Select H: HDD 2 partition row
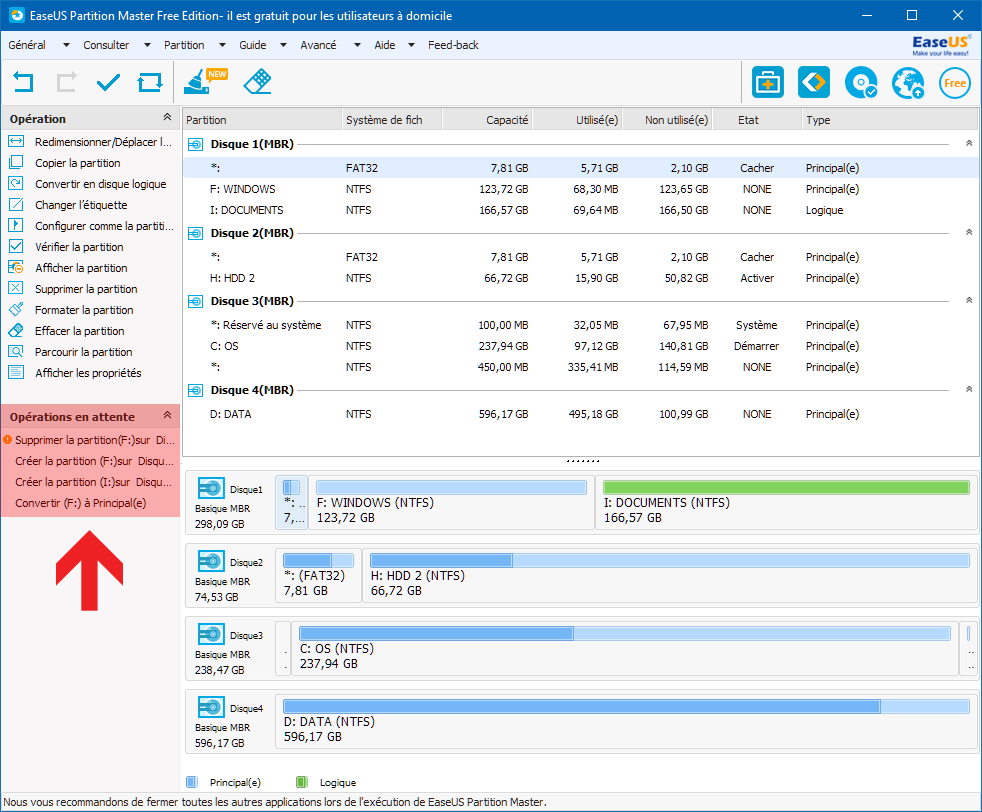982x812 pixels. (580, 278)
